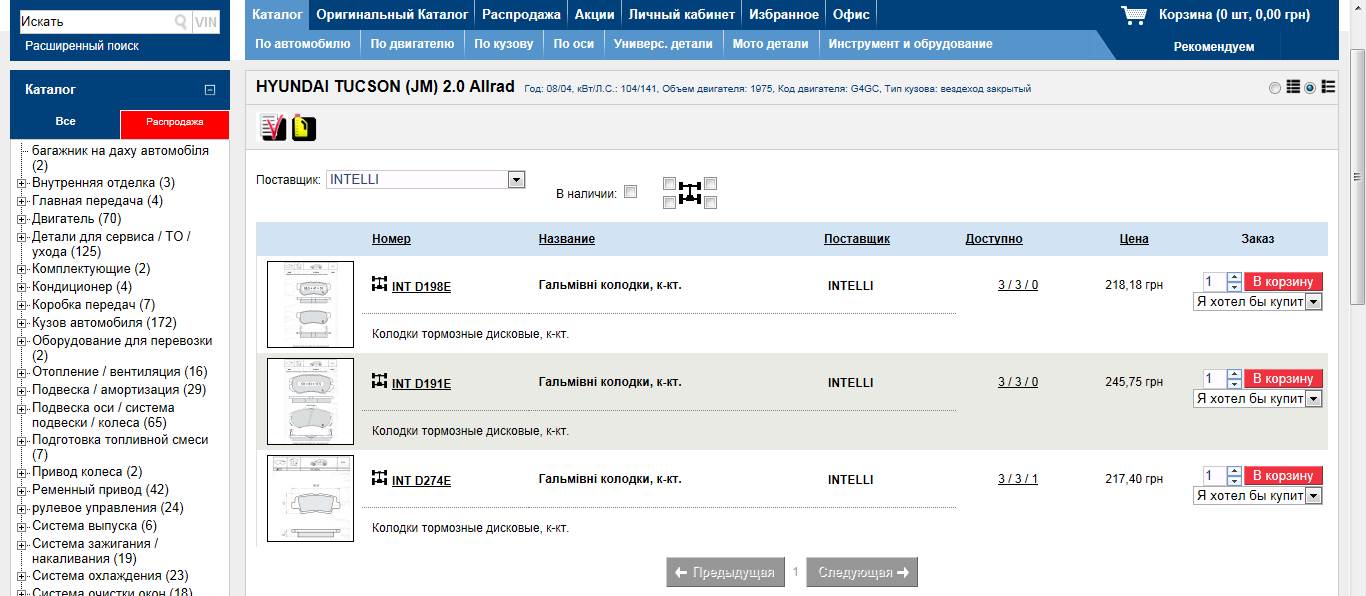The image size is (1366, 596).
Task: Open 'Я хотел бы купит' dropdown for D191E
Action: coord(1313,399)
